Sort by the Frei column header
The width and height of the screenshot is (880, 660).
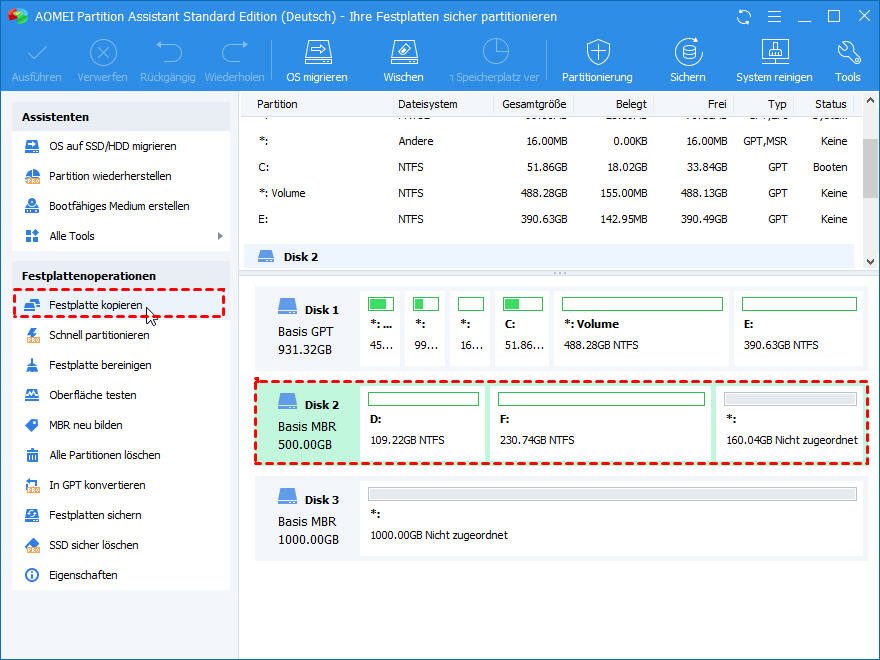coord(717,104)
